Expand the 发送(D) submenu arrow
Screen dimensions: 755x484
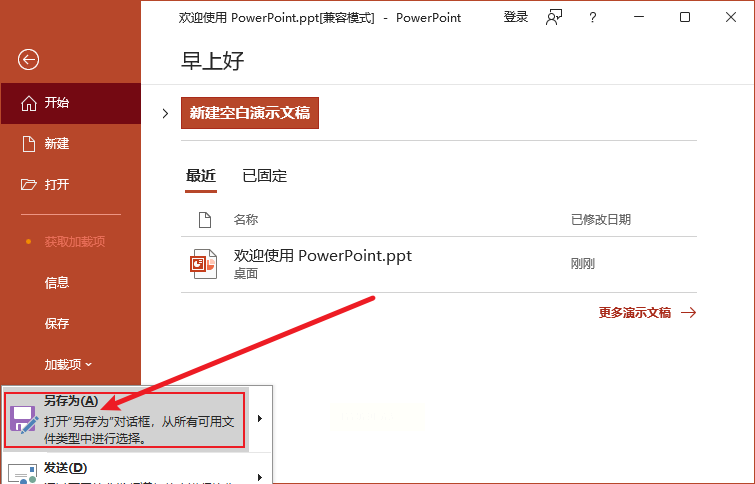pyautogui.click(x=260, y=477)
